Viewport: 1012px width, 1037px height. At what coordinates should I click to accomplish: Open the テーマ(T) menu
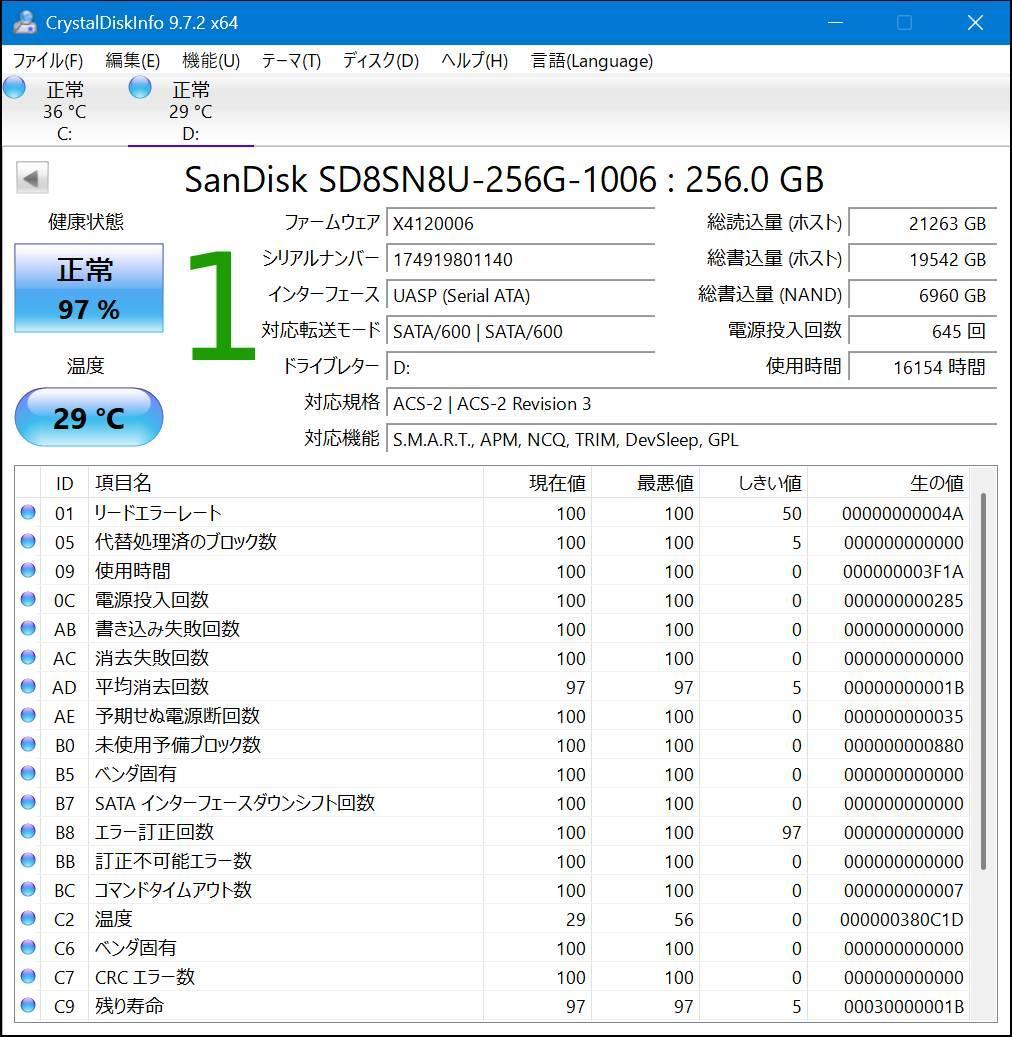(289, 60)
